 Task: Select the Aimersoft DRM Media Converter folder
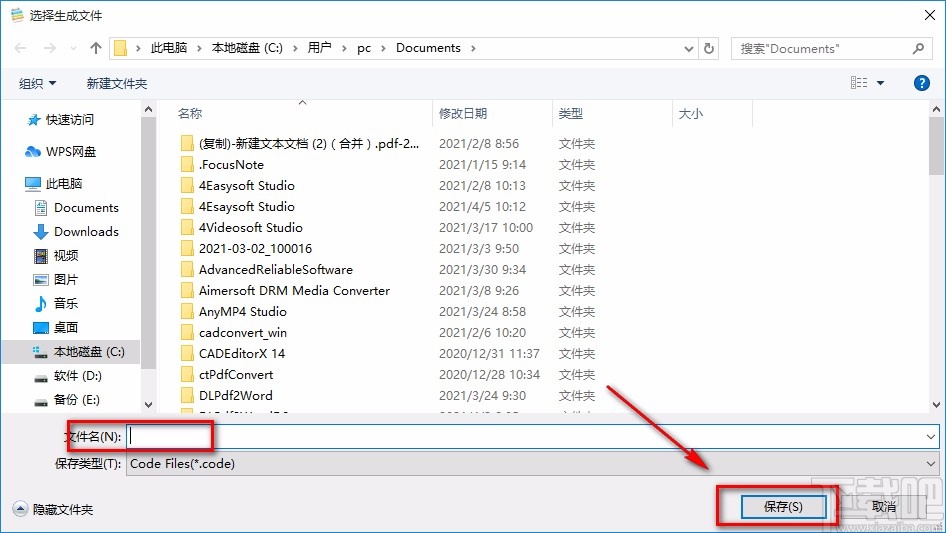[294, 291]
